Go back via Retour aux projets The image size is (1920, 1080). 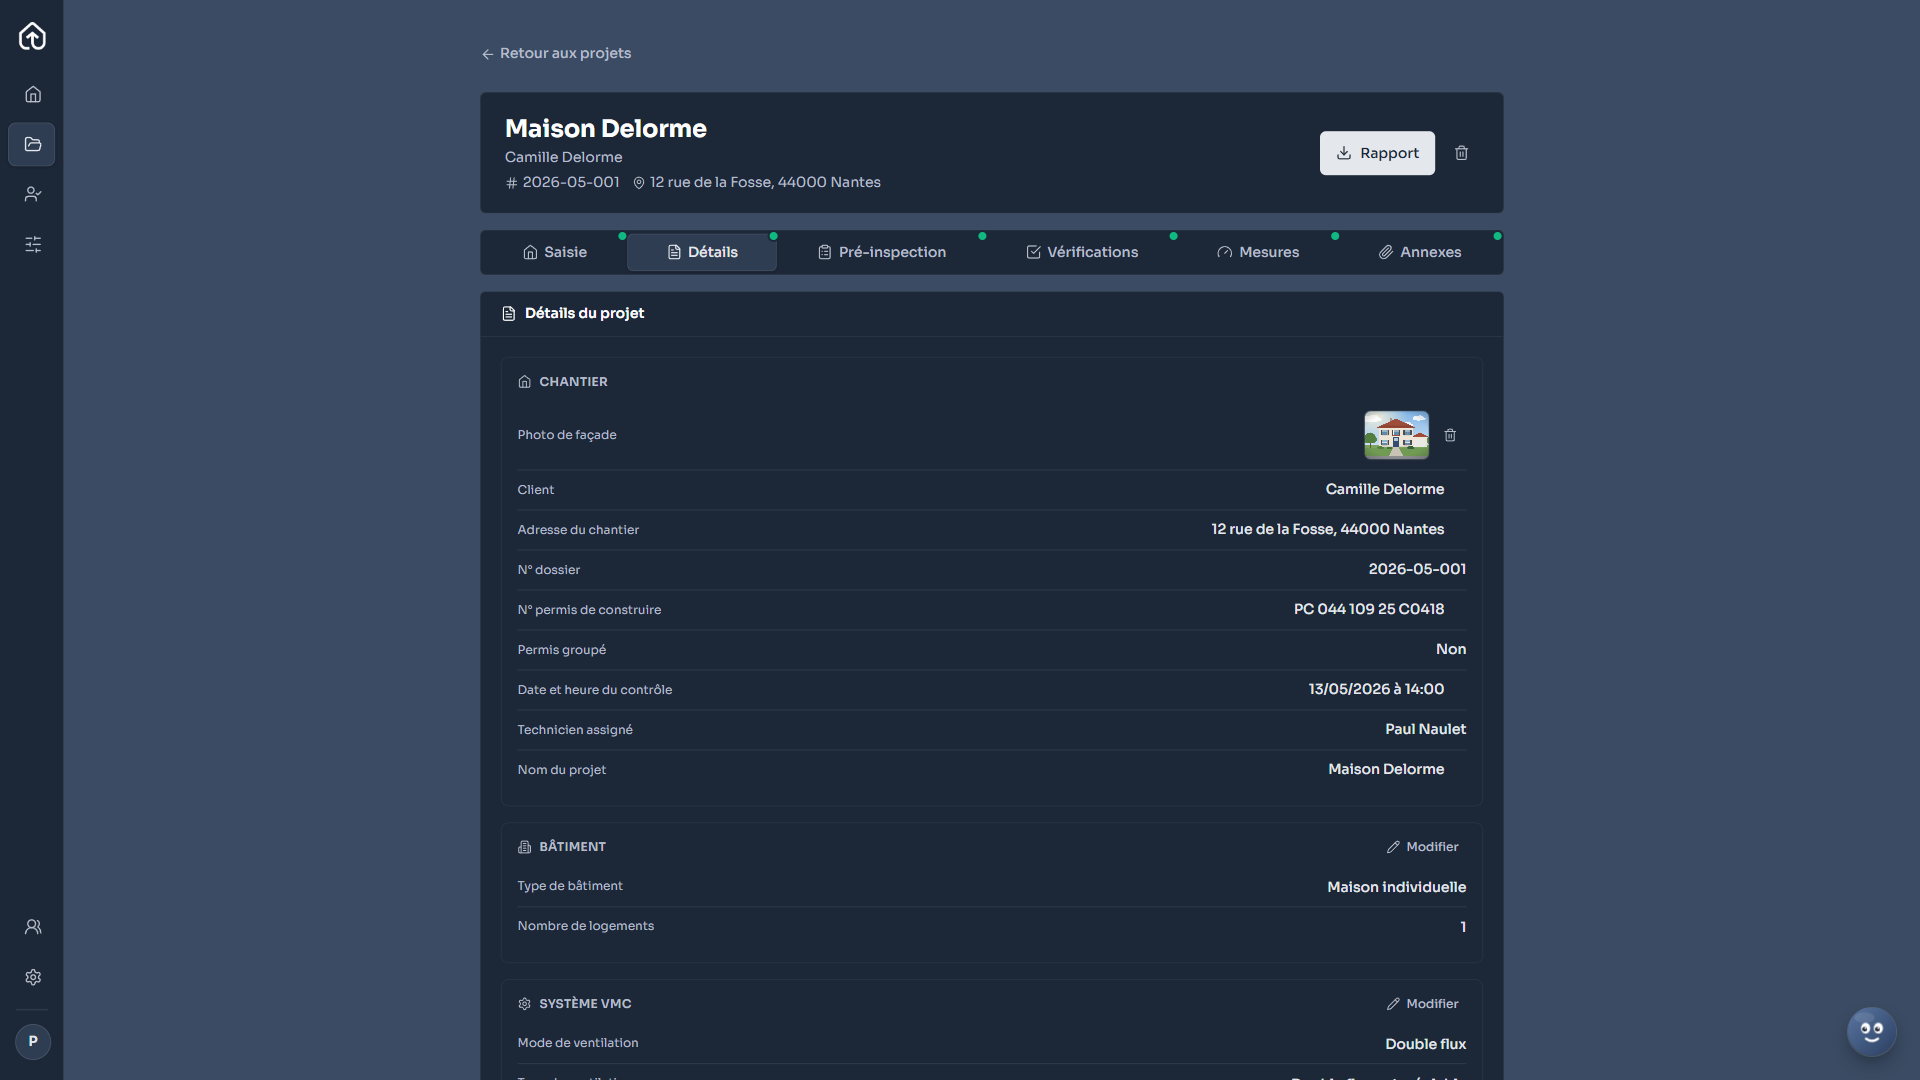(x=556, y=53)
